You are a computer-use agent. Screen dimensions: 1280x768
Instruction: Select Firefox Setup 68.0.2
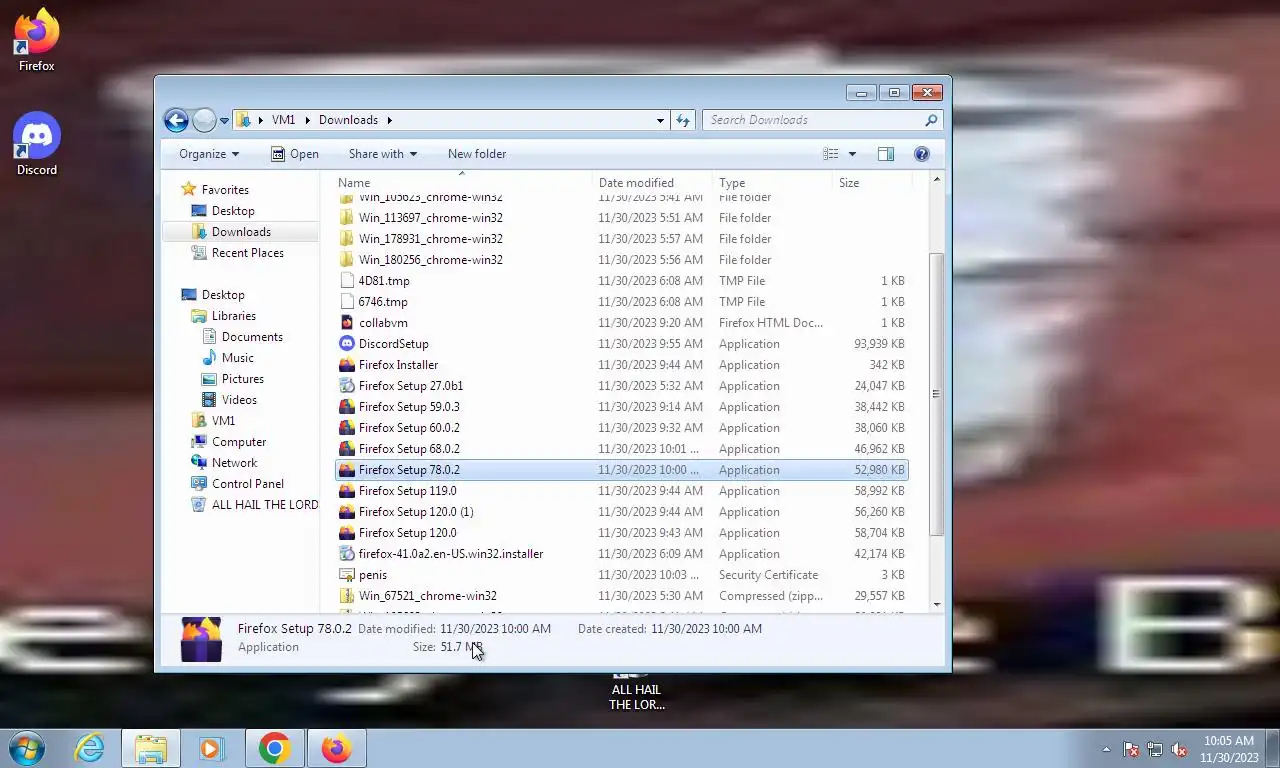[x=621, y=449]
